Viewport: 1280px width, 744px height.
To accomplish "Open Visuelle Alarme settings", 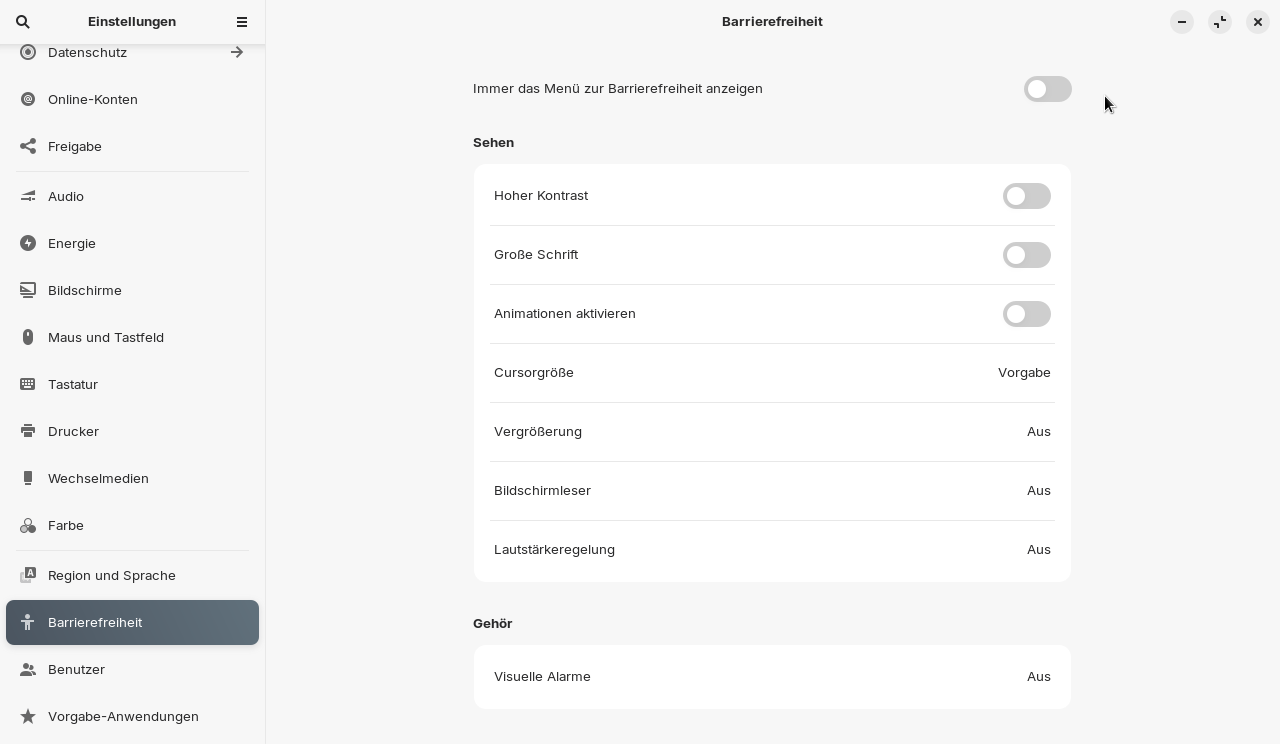I will [x=772, y=676].
